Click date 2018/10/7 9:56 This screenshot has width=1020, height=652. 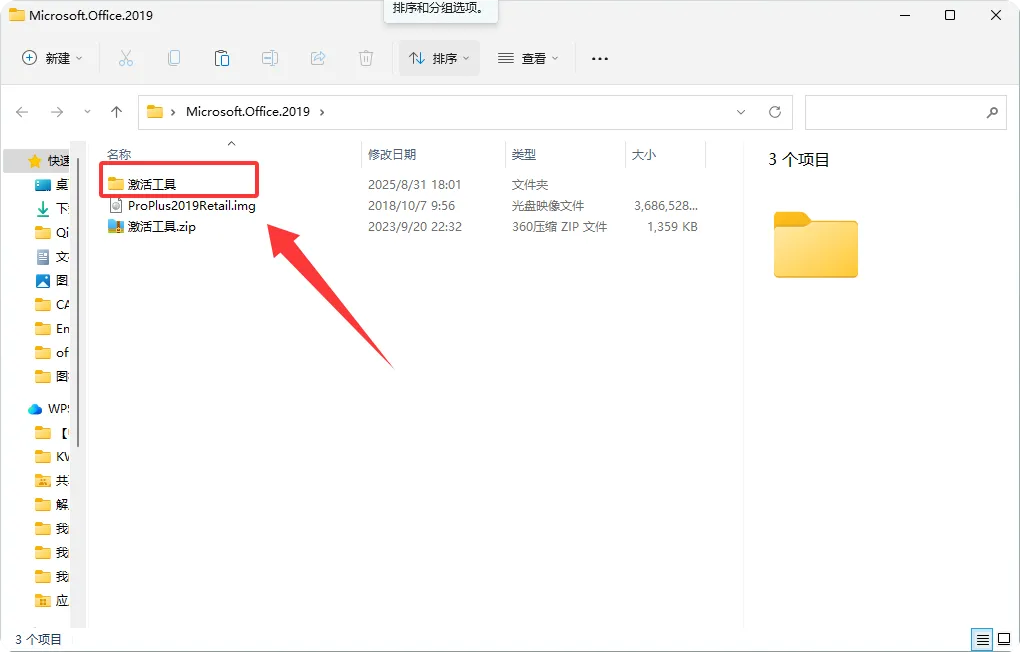412,206
